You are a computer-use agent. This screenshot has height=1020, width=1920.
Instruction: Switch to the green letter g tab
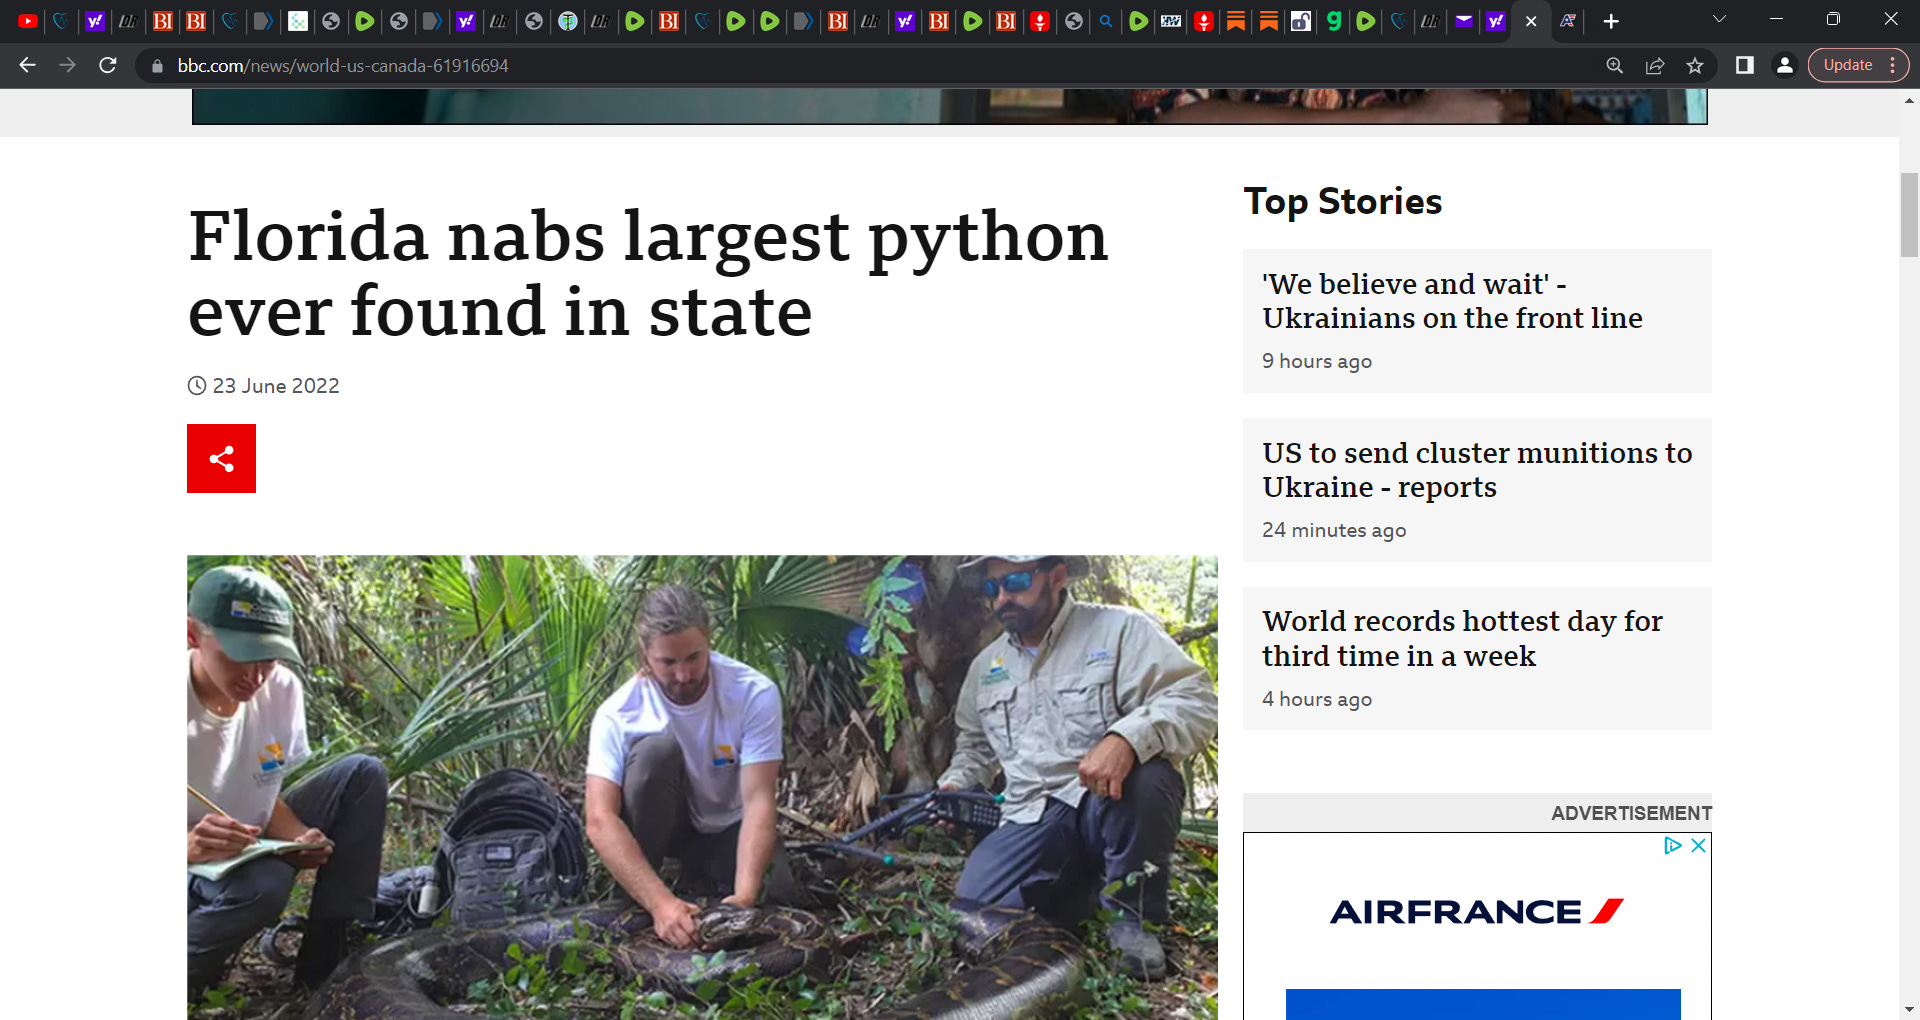tap(1334, 21)
